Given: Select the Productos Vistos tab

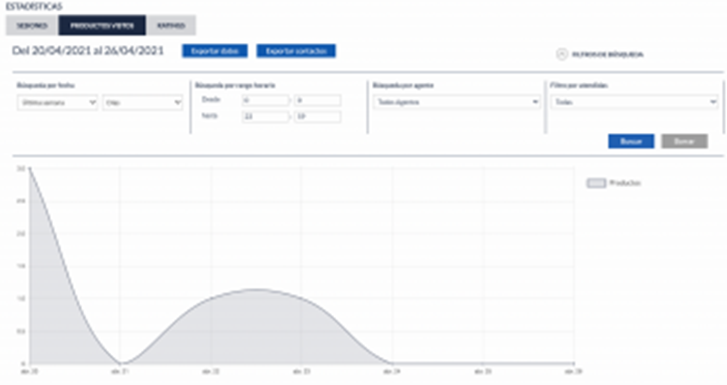Looking at the screenshot, I should coord(102,26).
